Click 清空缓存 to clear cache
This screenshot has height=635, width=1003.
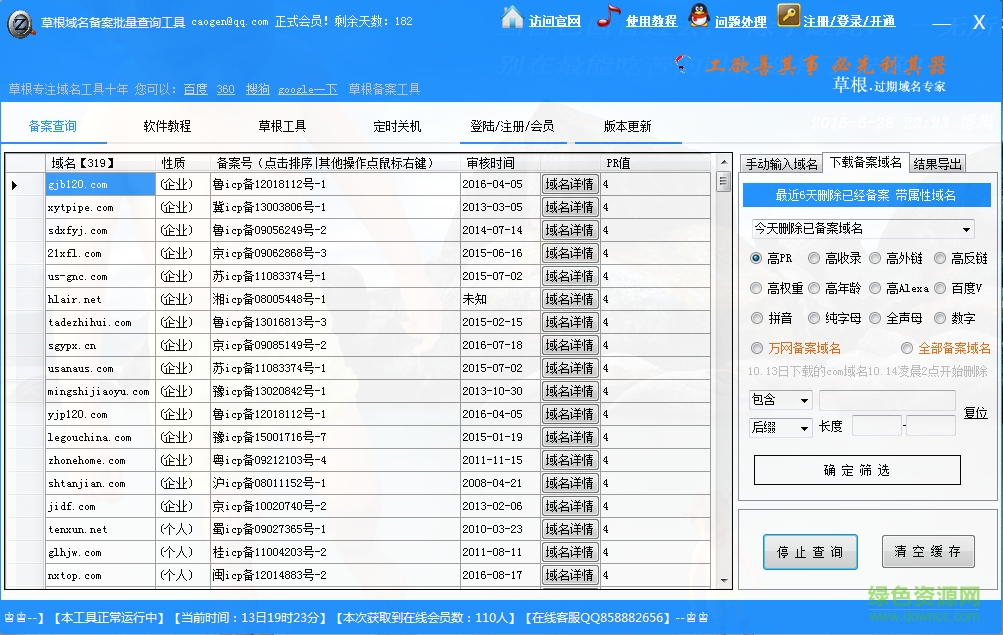[x=927, y=551]
